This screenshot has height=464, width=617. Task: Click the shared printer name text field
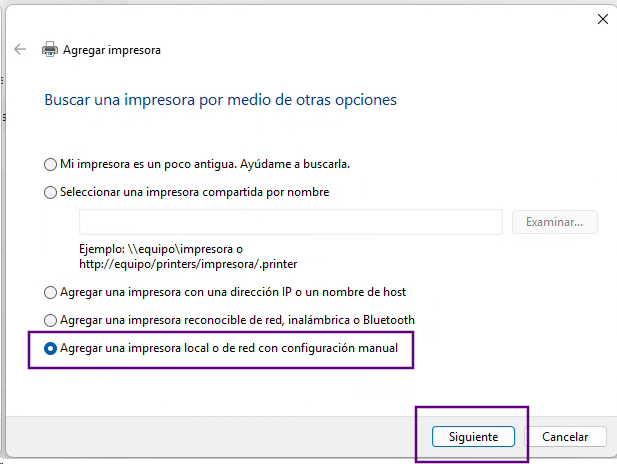point(290,222)
